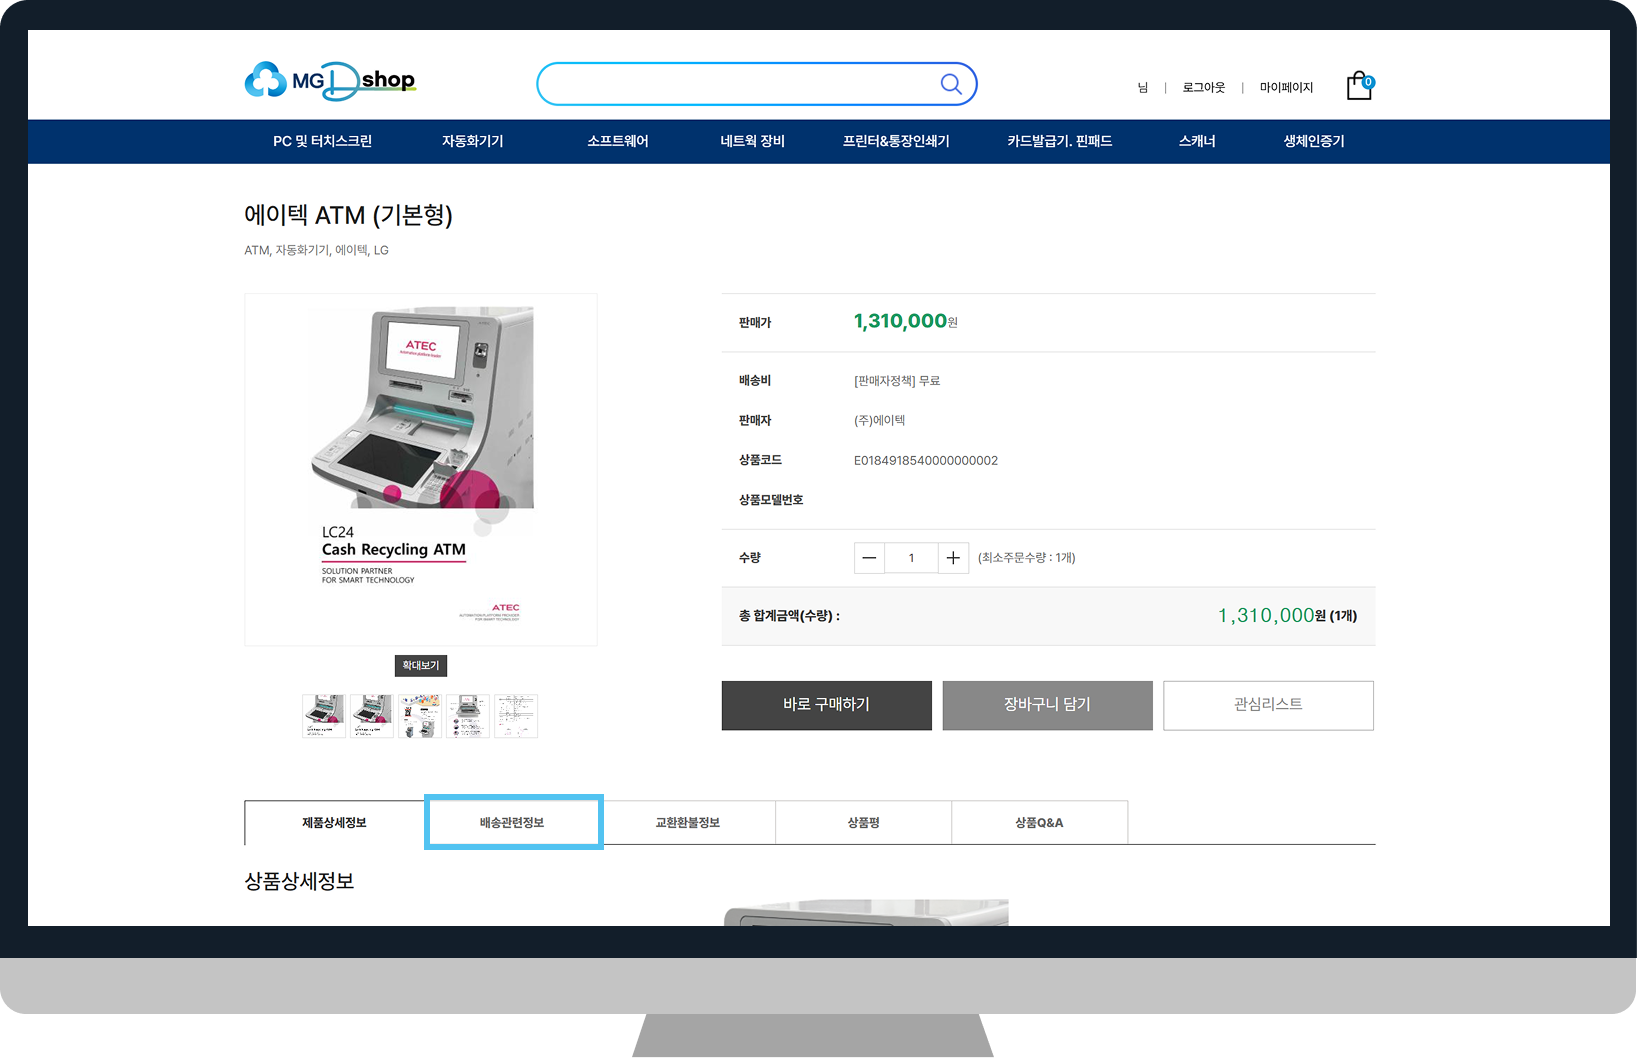The image size is (1637, 1058).
Task: Click tag line ATM, 자동화기기, 에이텍, LG
Action: click(316, 250)
